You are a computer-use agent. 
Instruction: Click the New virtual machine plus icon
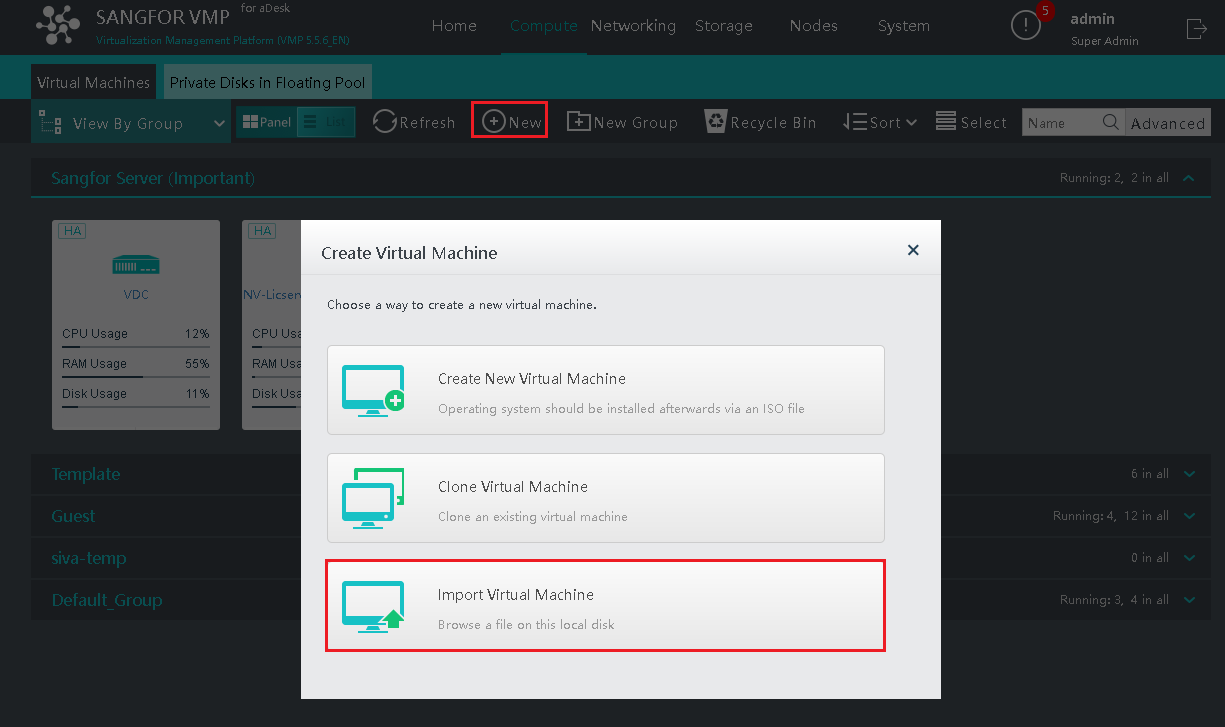click(494, 122)
